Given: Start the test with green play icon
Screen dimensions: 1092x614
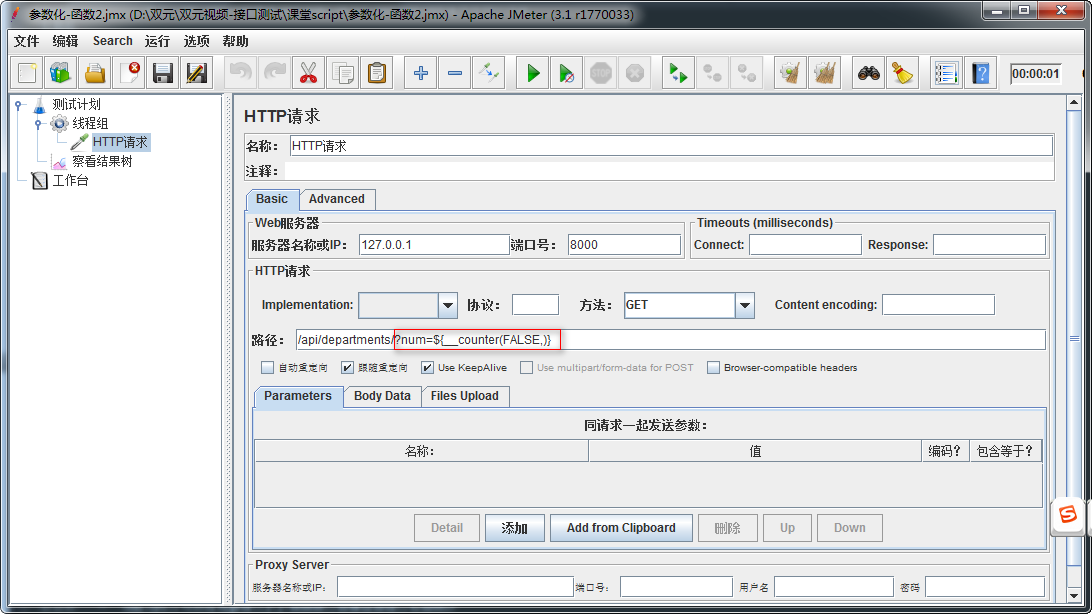Looking at the screenshot, I should tap(533, 73).
